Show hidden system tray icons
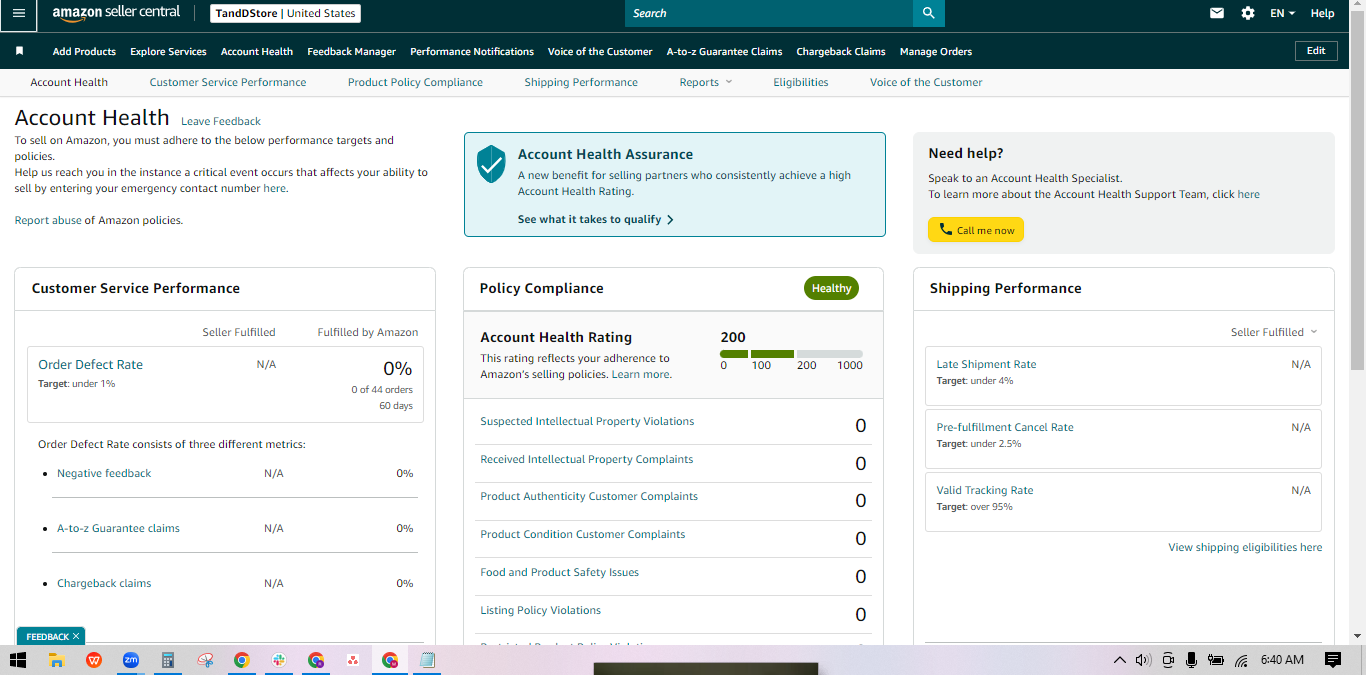 tap(1119, 660)
